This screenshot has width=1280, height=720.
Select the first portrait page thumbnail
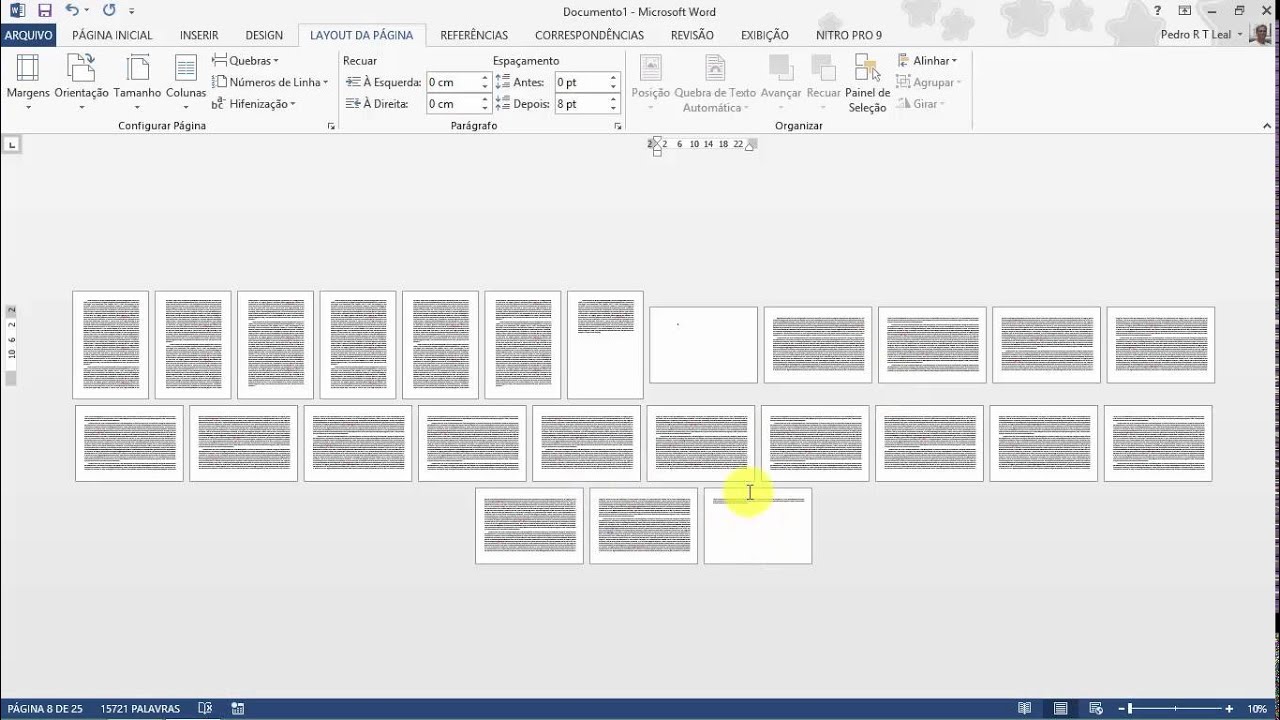[111, 345]
